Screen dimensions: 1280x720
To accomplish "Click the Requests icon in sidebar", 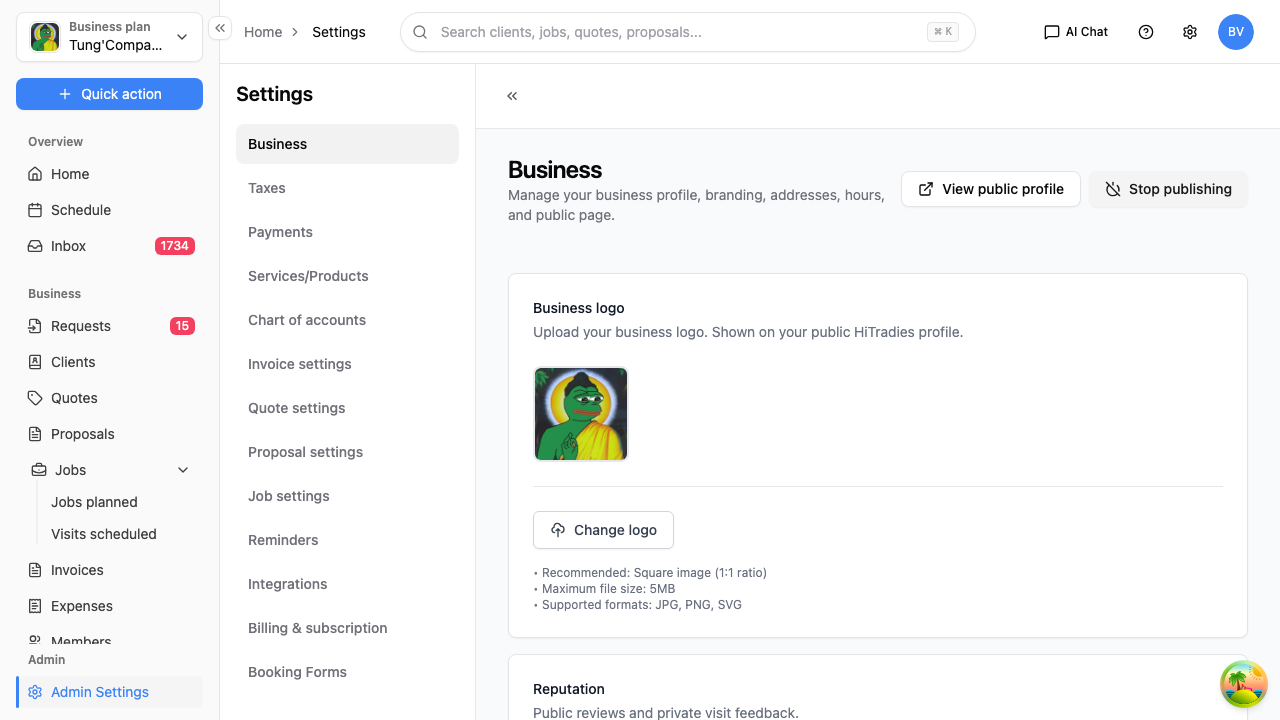I will (x=35, y=326).
